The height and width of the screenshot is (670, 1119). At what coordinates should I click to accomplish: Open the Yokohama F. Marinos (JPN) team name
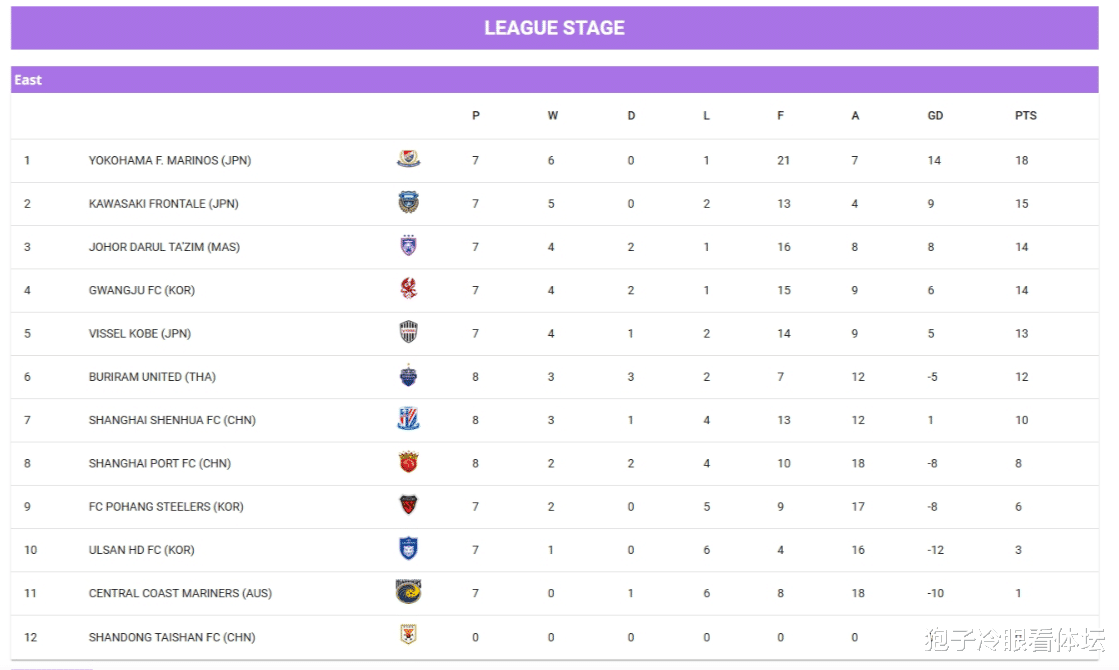click(170, 161)
